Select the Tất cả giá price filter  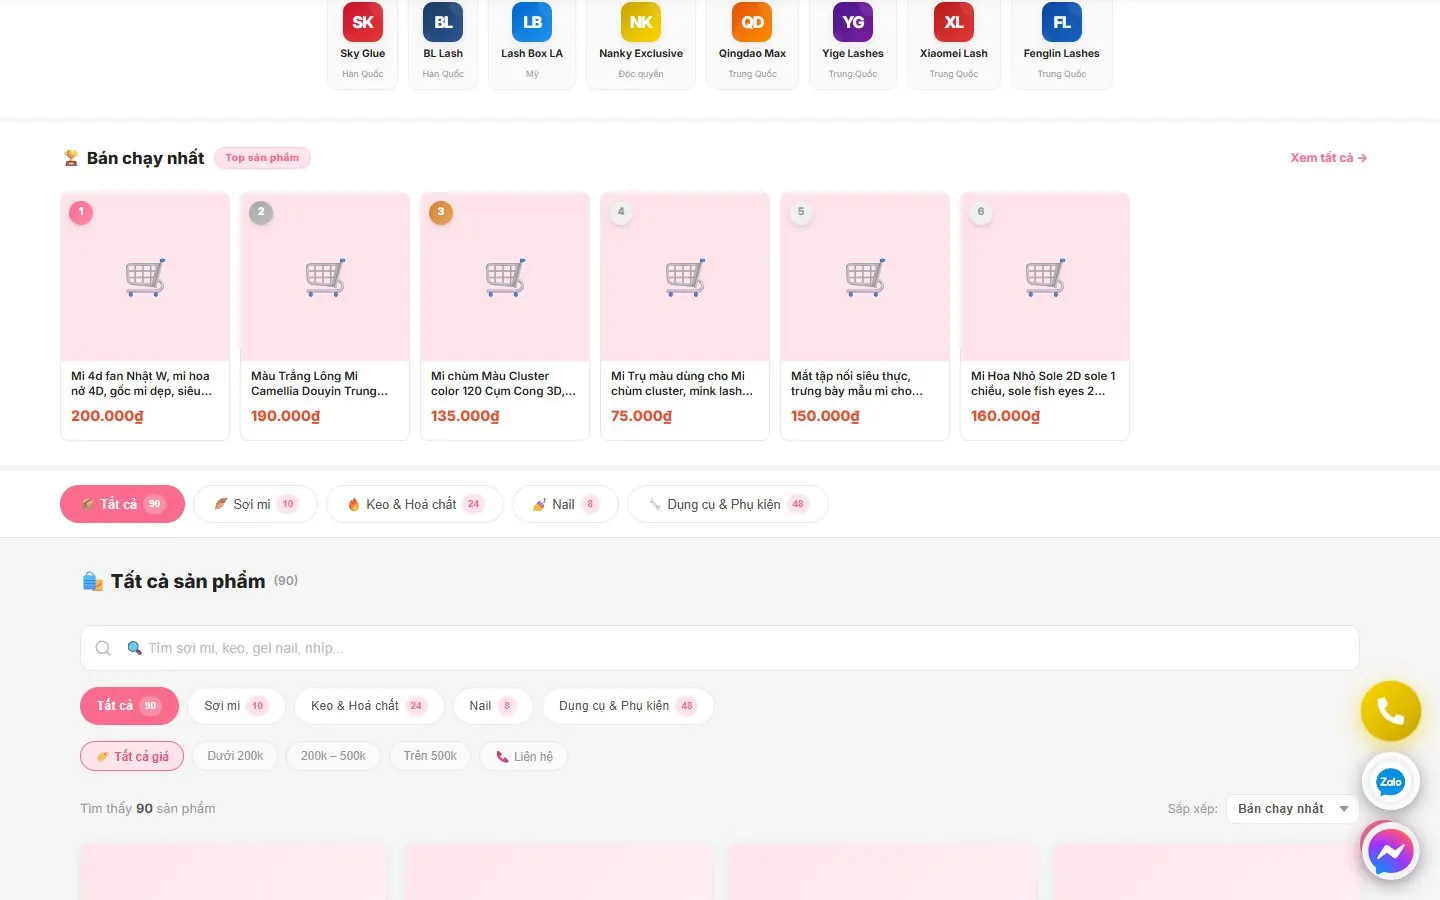pyautogui.click(x=132, y=756)
